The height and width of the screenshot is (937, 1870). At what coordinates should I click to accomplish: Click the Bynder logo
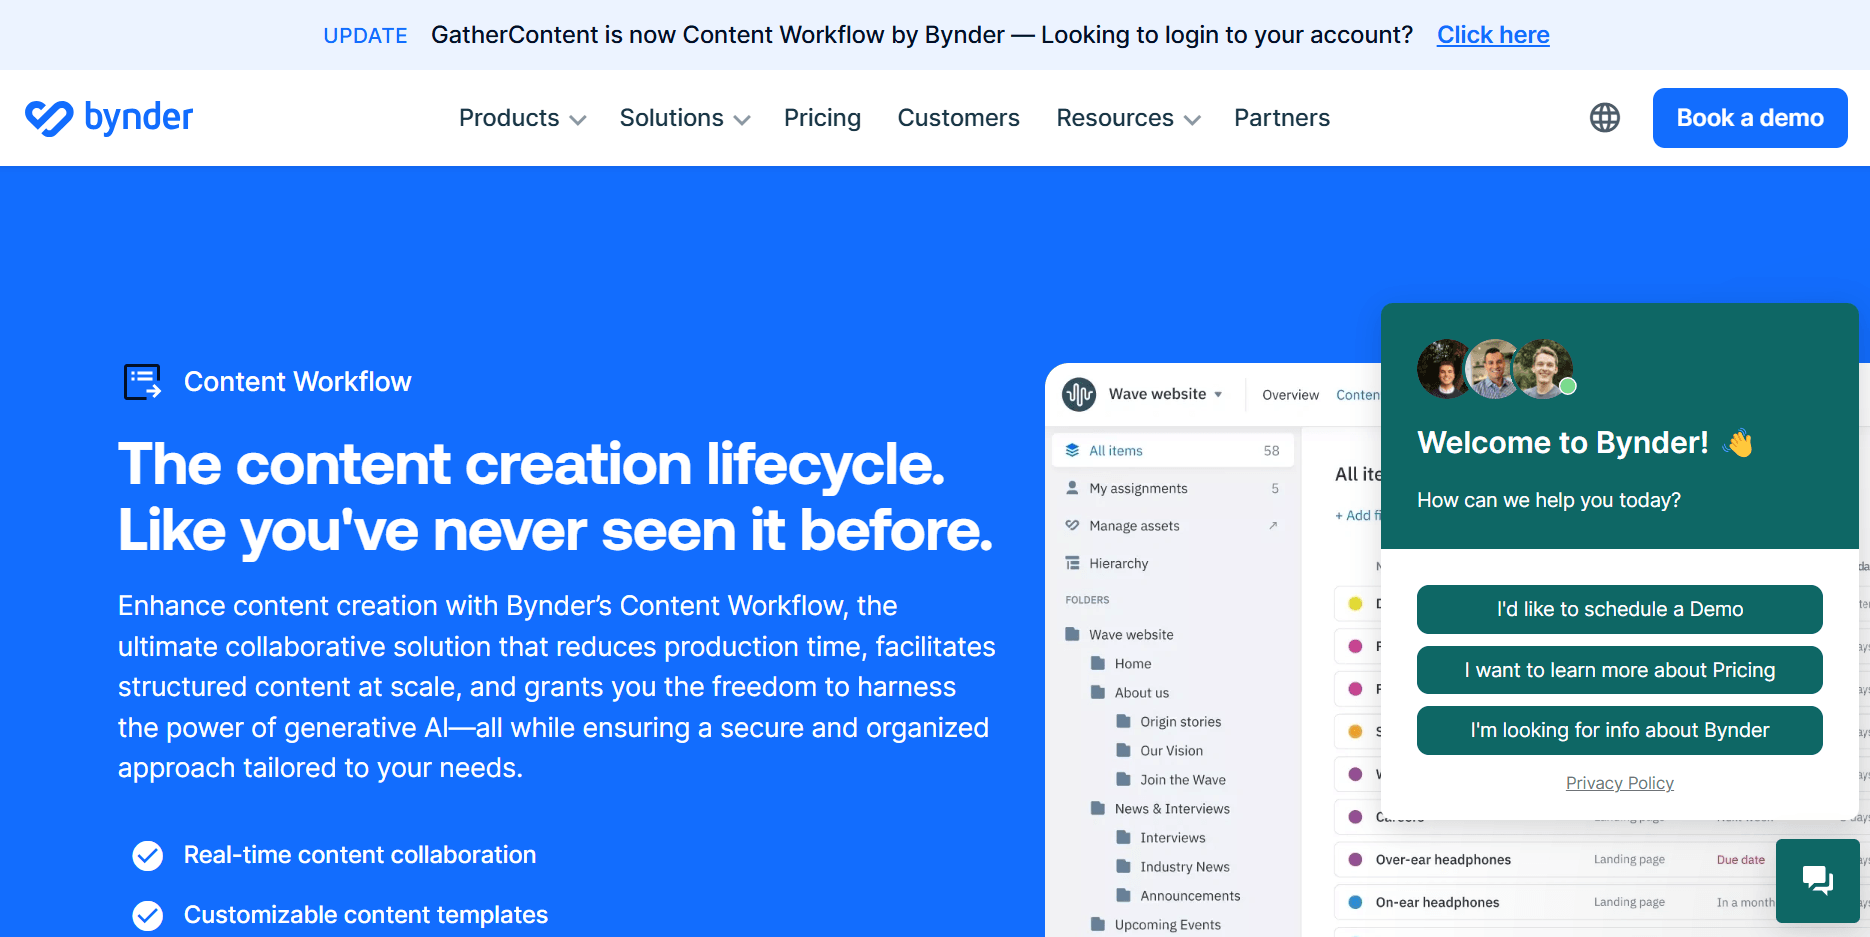pyautogui.click(x=109, y=118)
